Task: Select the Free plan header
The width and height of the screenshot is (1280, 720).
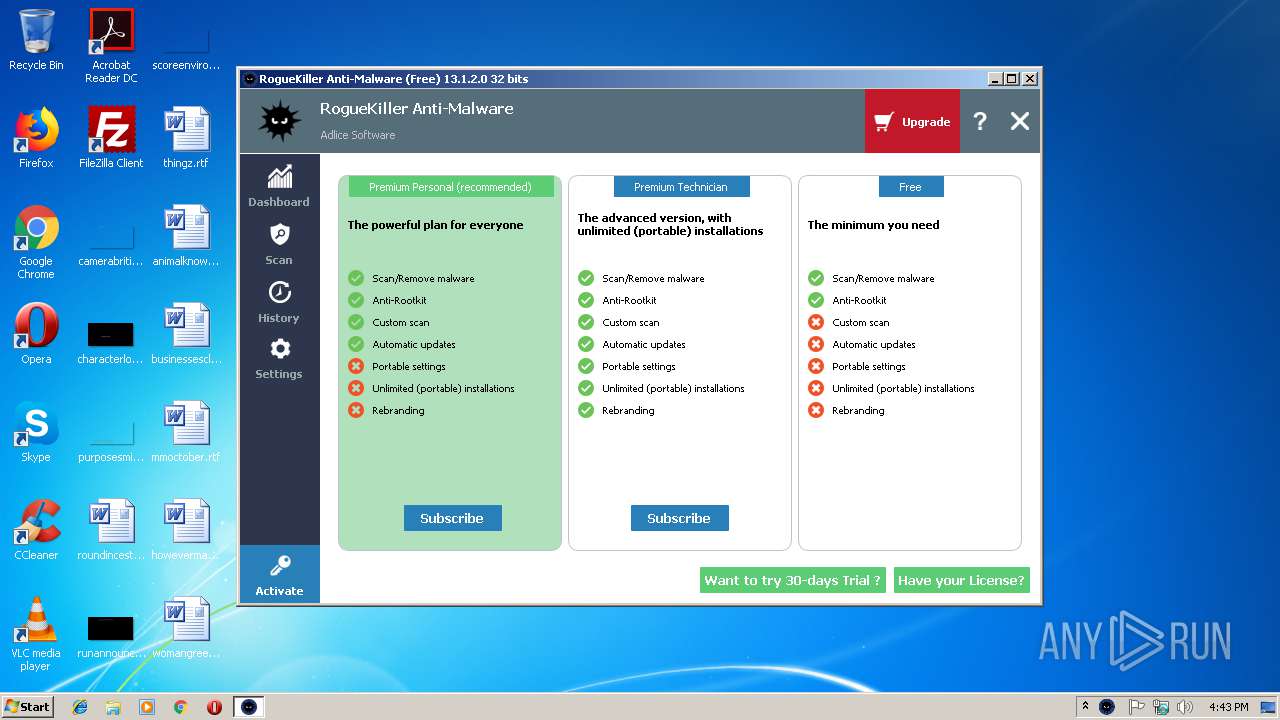Action: [x=910, y=187]
